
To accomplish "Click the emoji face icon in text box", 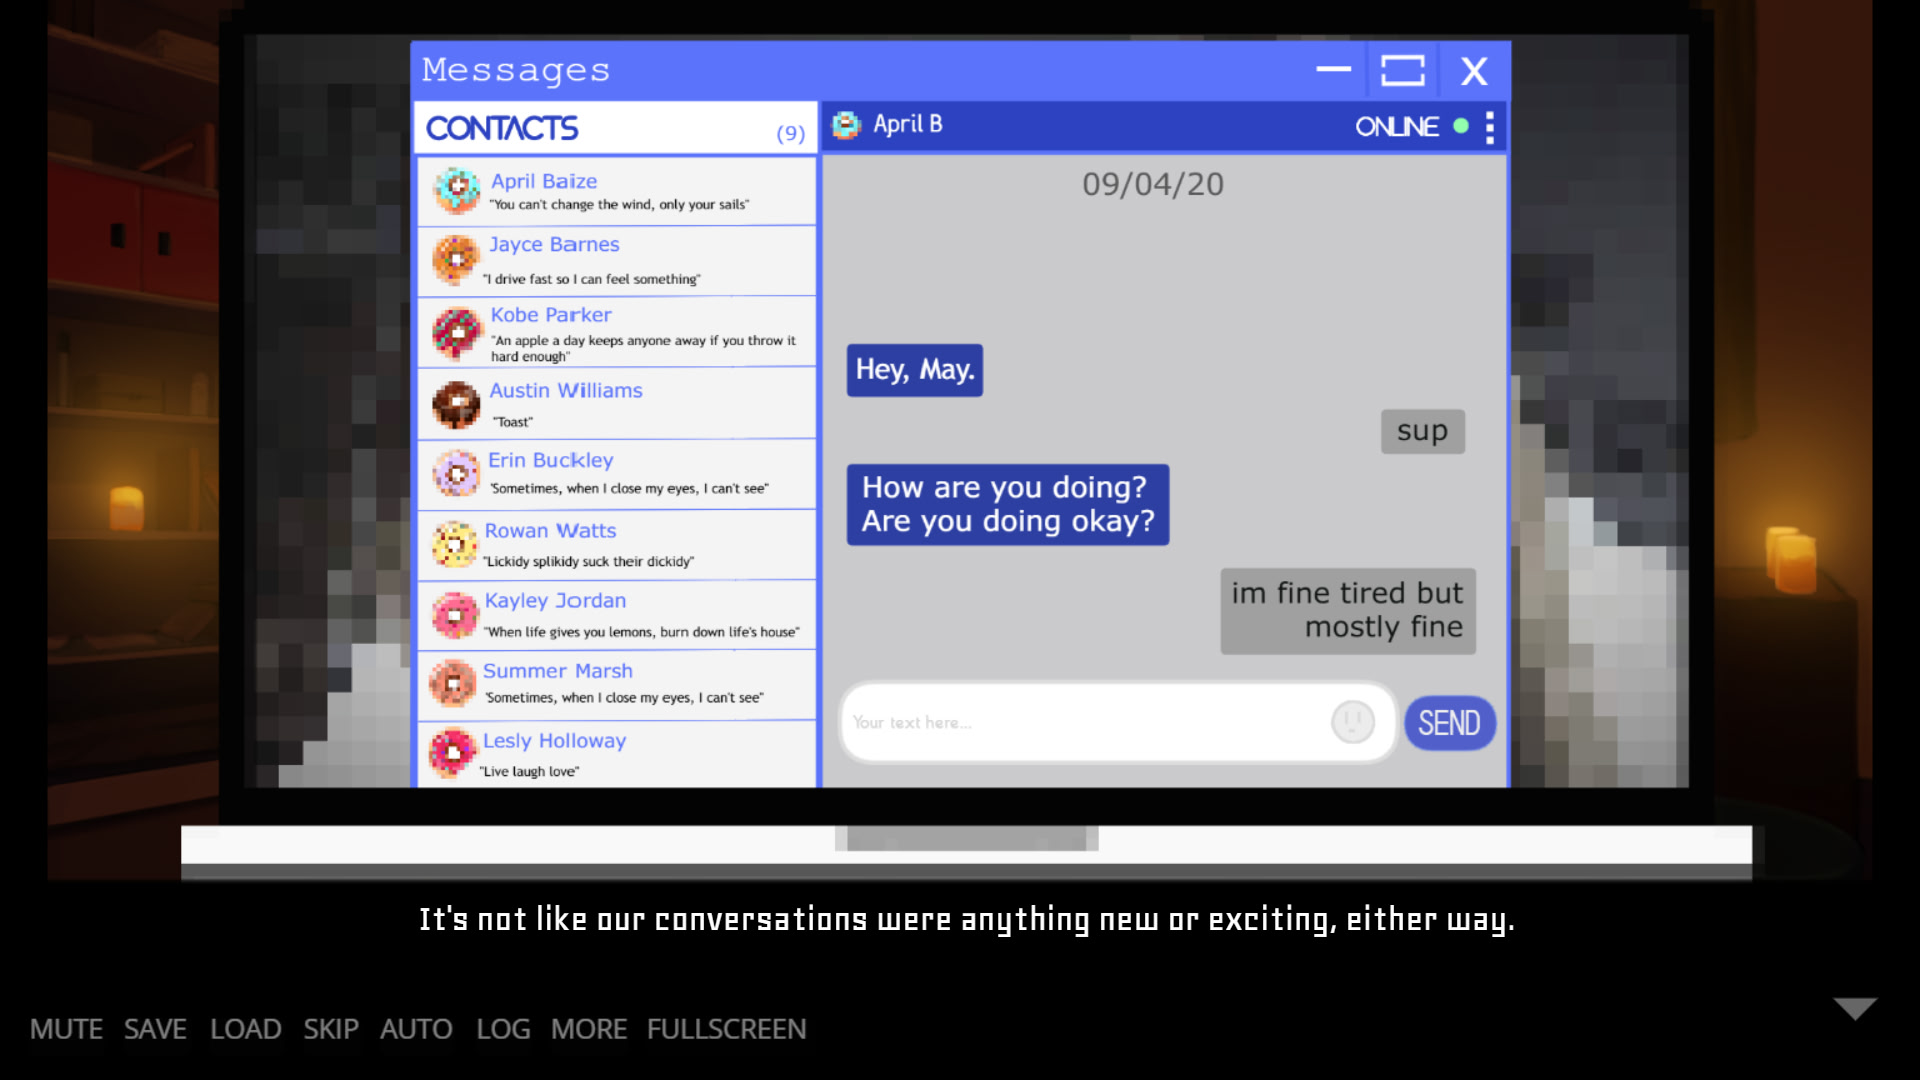I will click(1352, 721).
